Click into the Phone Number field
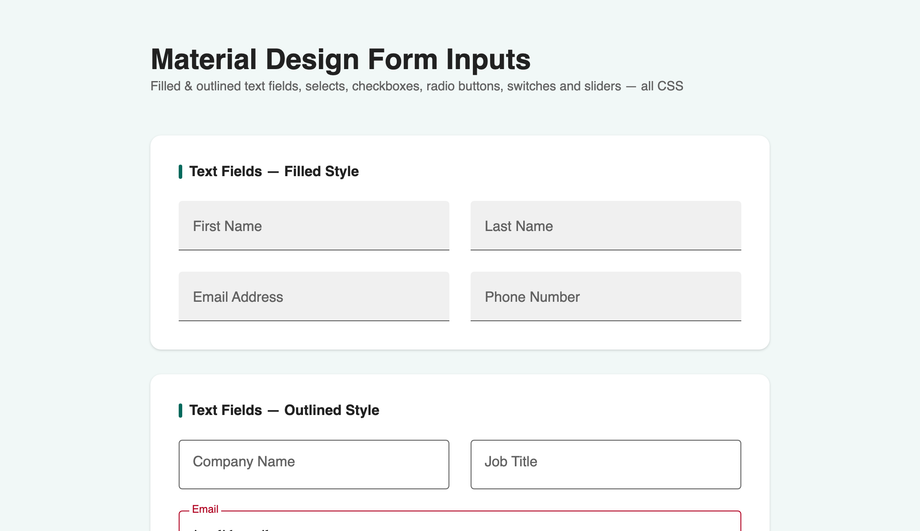Viewport: 920px width, 531px height. click(x=606, y=296)
